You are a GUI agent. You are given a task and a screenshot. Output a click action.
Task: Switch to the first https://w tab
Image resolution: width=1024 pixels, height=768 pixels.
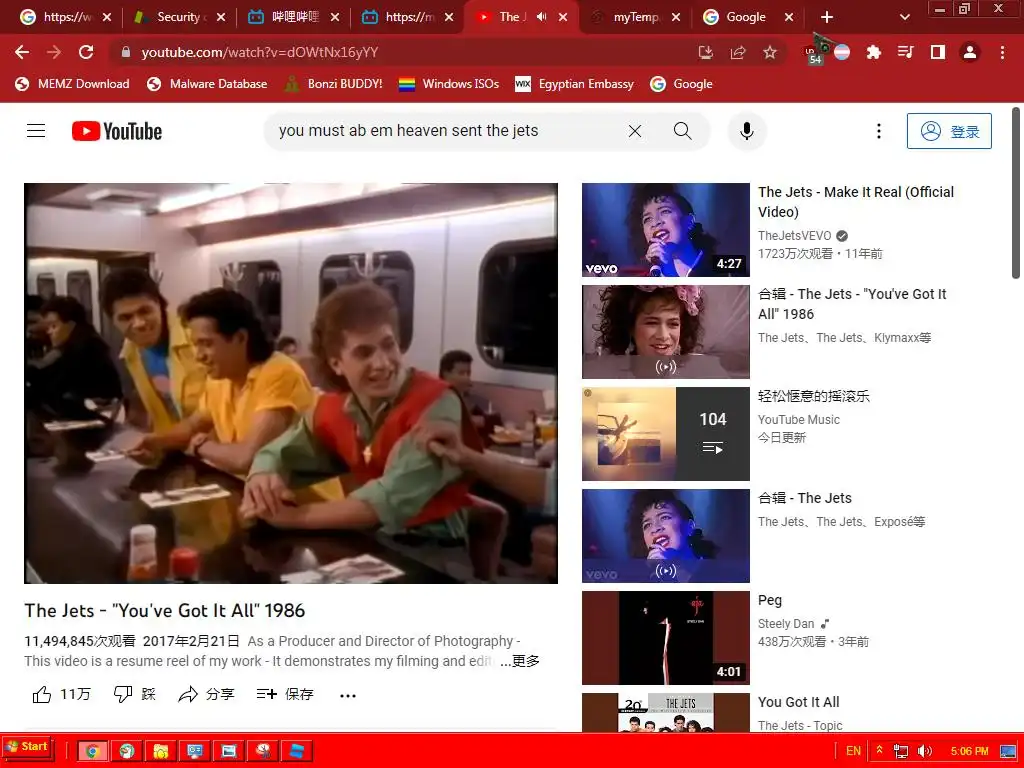[x=65, y=17]
